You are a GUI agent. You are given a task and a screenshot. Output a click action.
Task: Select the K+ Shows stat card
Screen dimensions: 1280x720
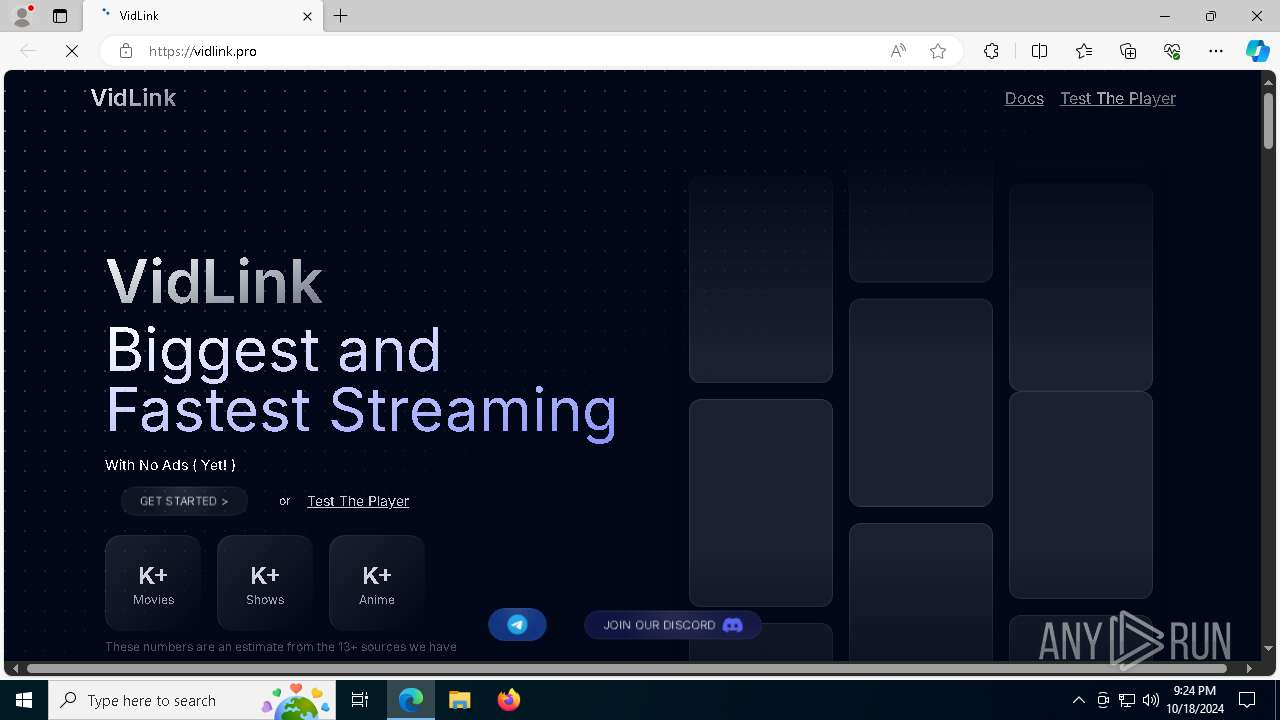(265, 584)
